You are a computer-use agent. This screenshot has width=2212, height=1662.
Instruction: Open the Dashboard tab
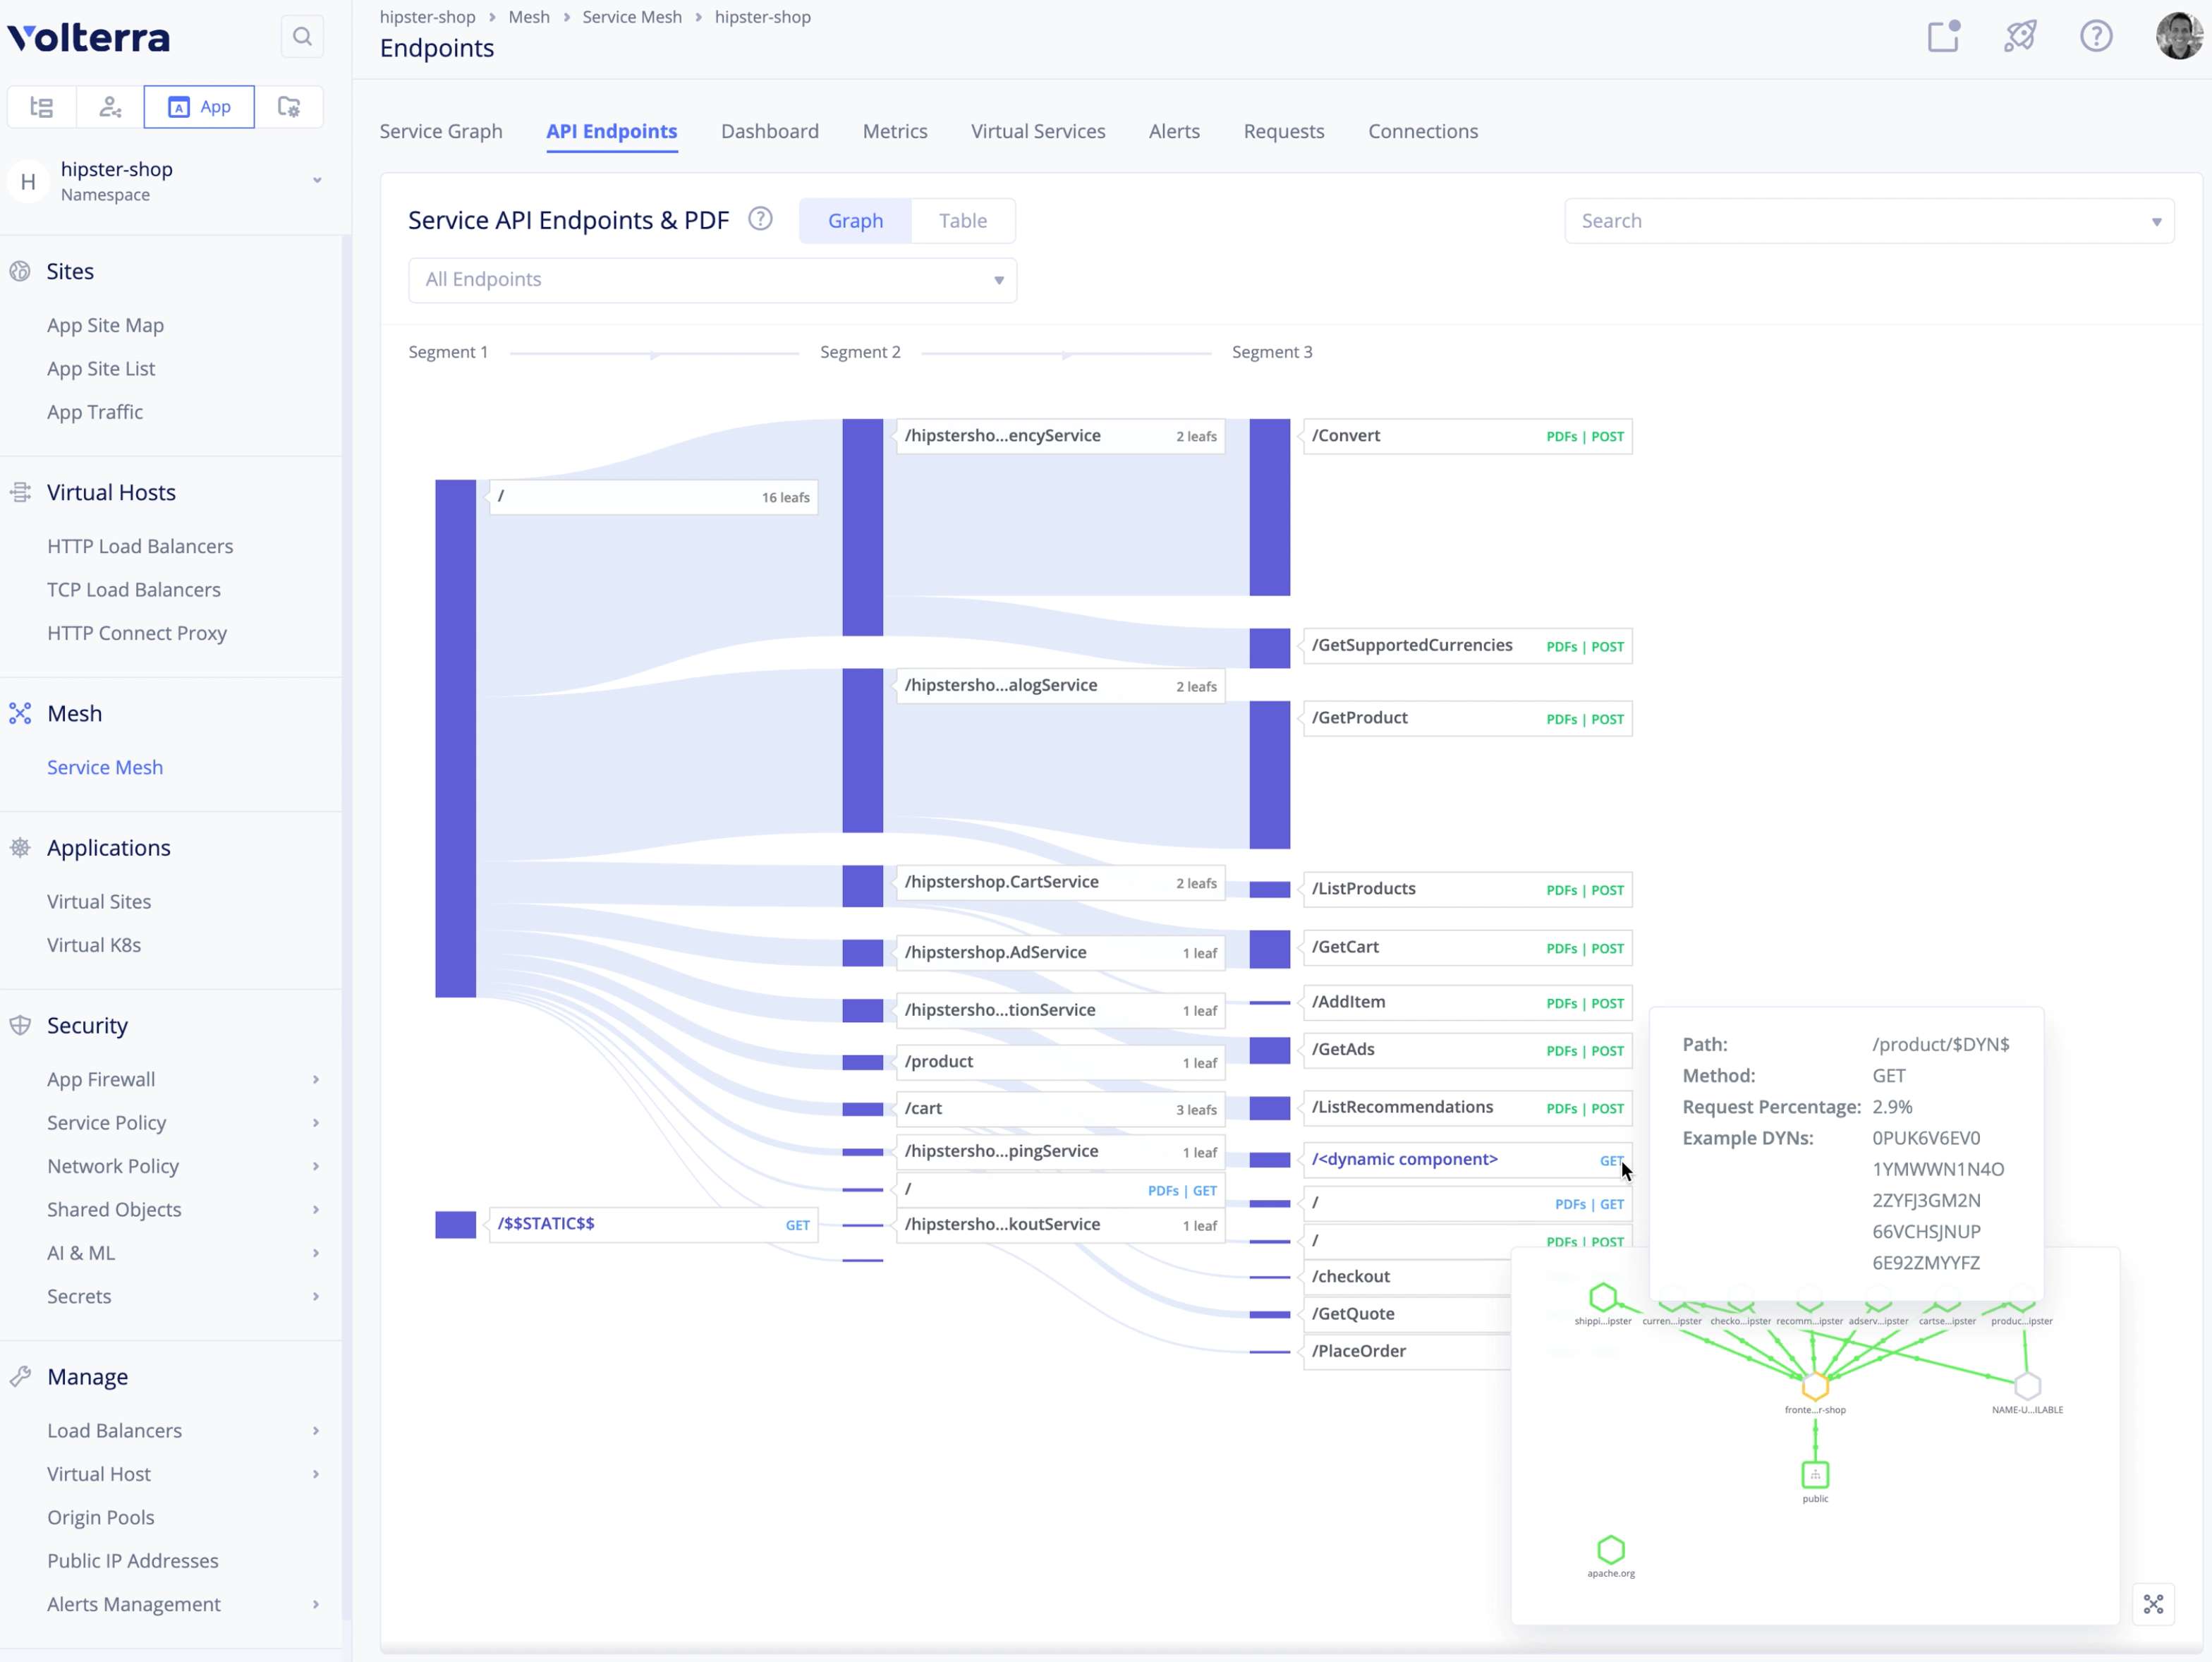click(x=770, y=131)
